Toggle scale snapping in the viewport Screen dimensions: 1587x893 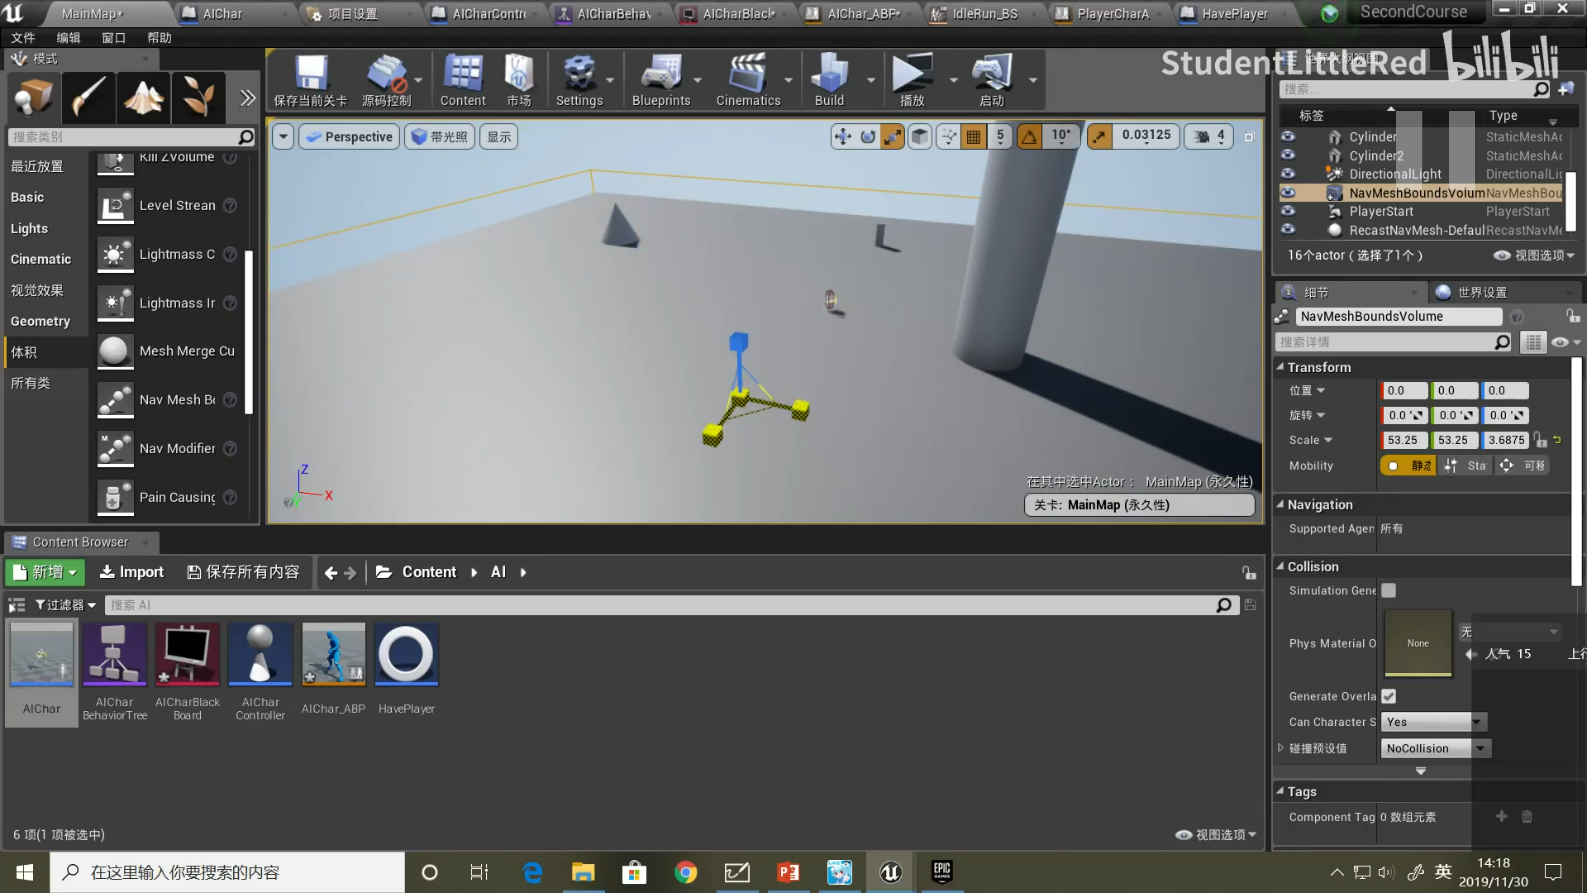tap(1099, 137)
